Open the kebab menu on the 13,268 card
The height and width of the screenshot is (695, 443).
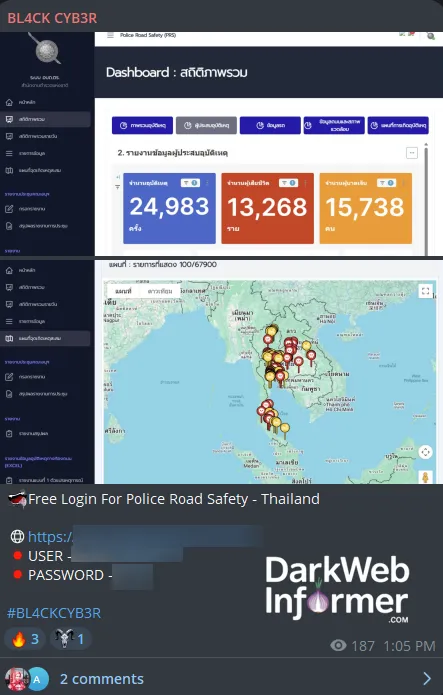pyautogui.click(x=306, y=183)
